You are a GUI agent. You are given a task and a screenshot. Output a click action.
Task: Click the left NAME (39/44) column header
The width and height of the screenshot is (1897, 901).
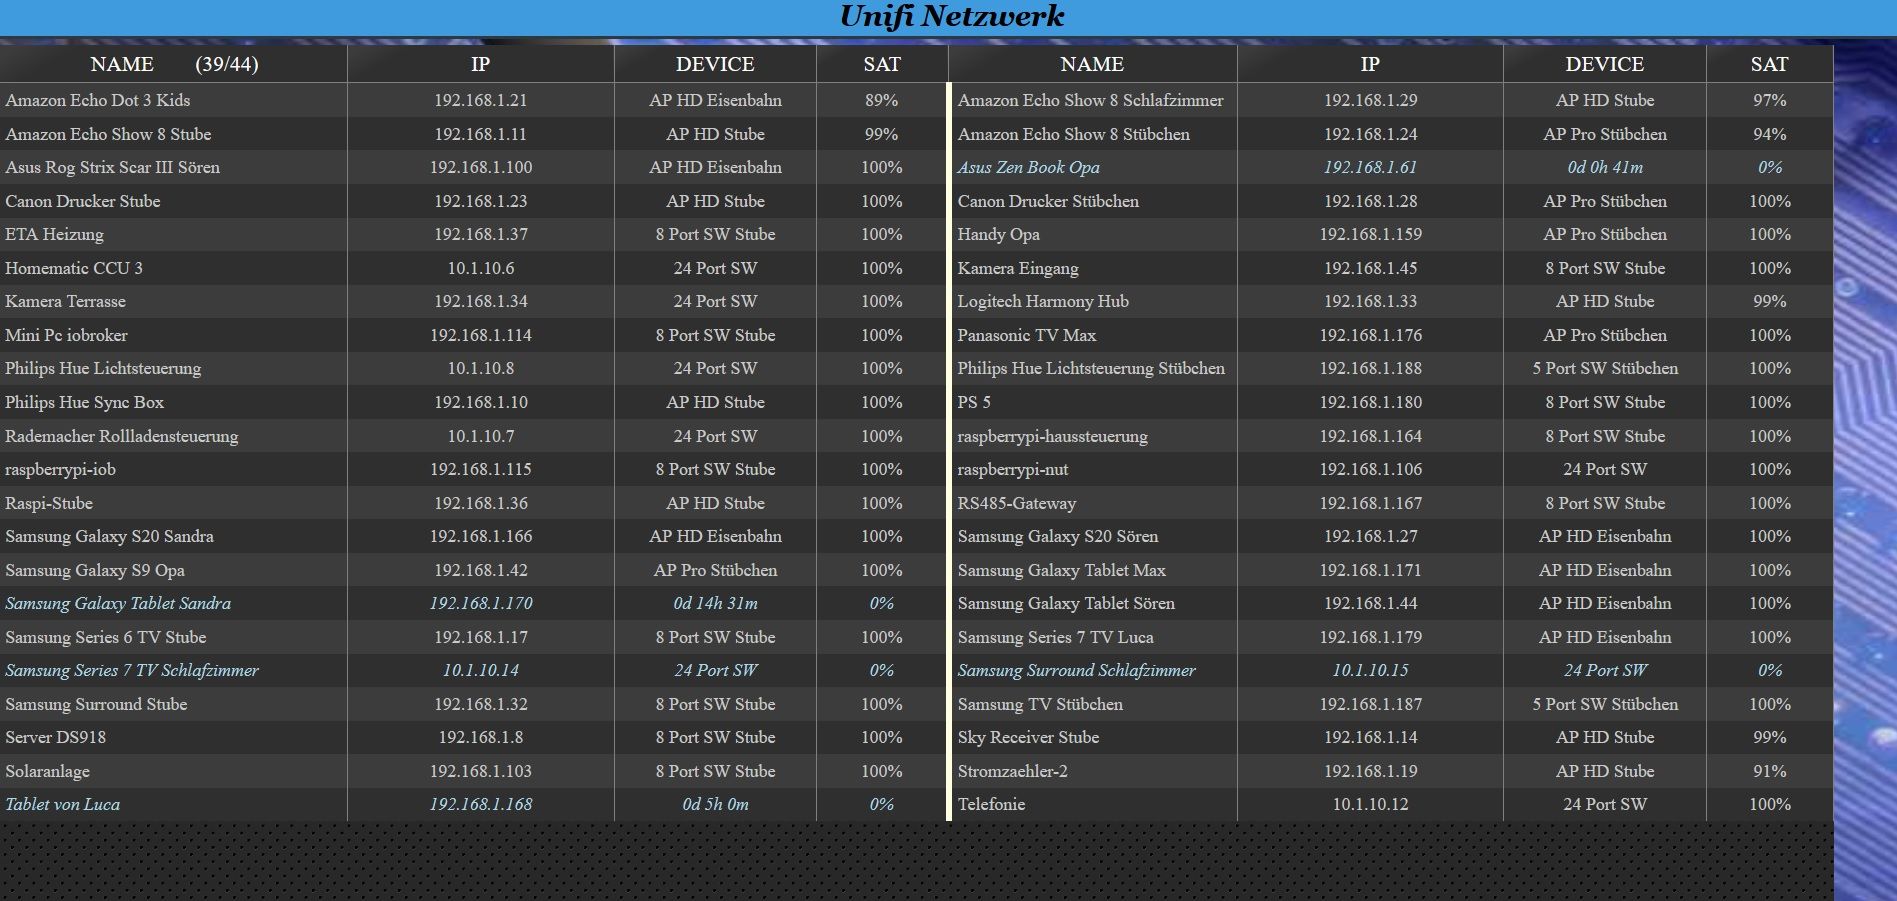click(174, 64)
